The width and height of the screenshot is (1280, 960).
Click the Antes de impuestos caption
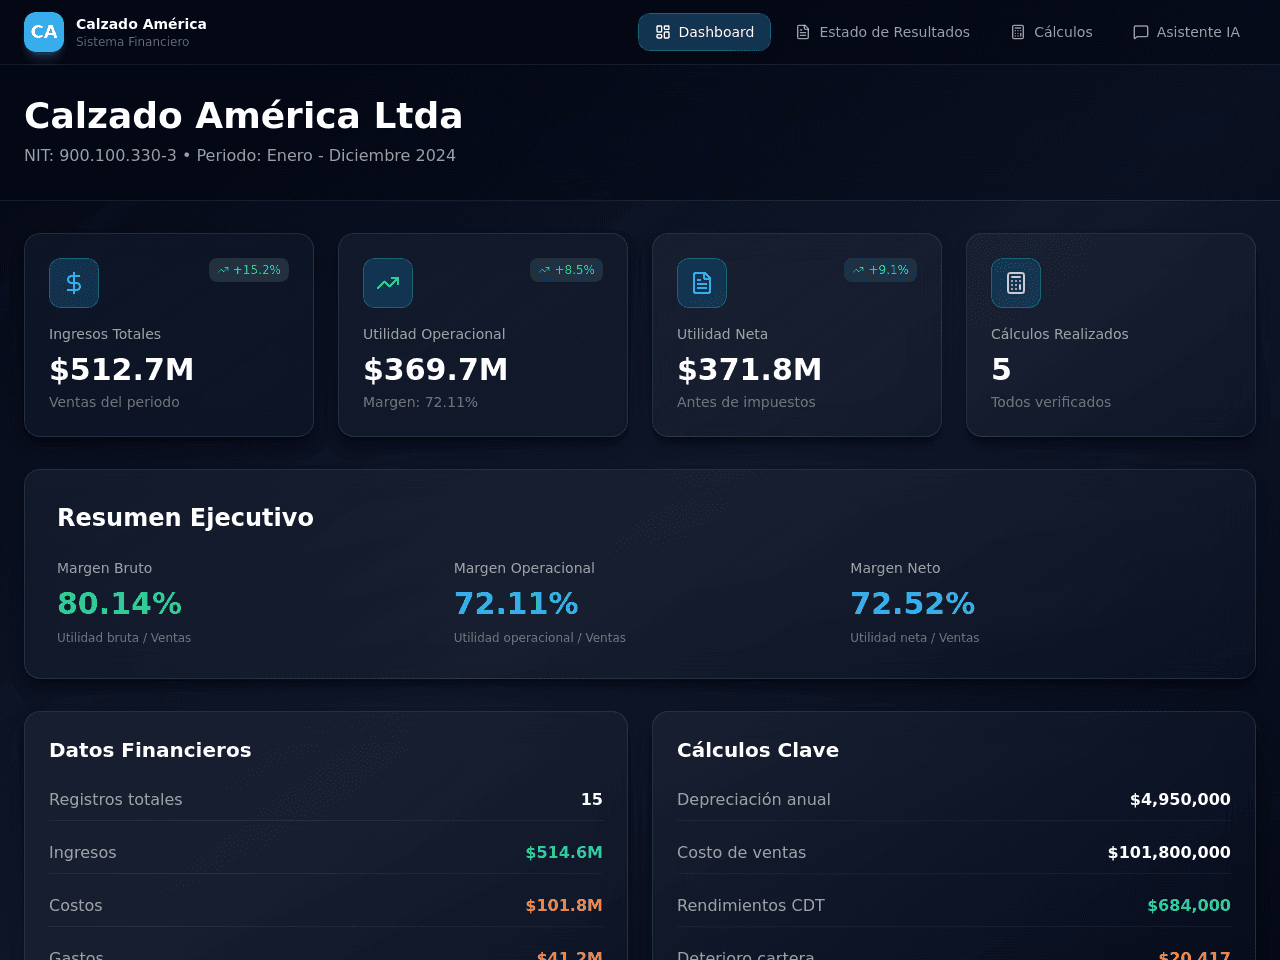[x=746, y=402]
